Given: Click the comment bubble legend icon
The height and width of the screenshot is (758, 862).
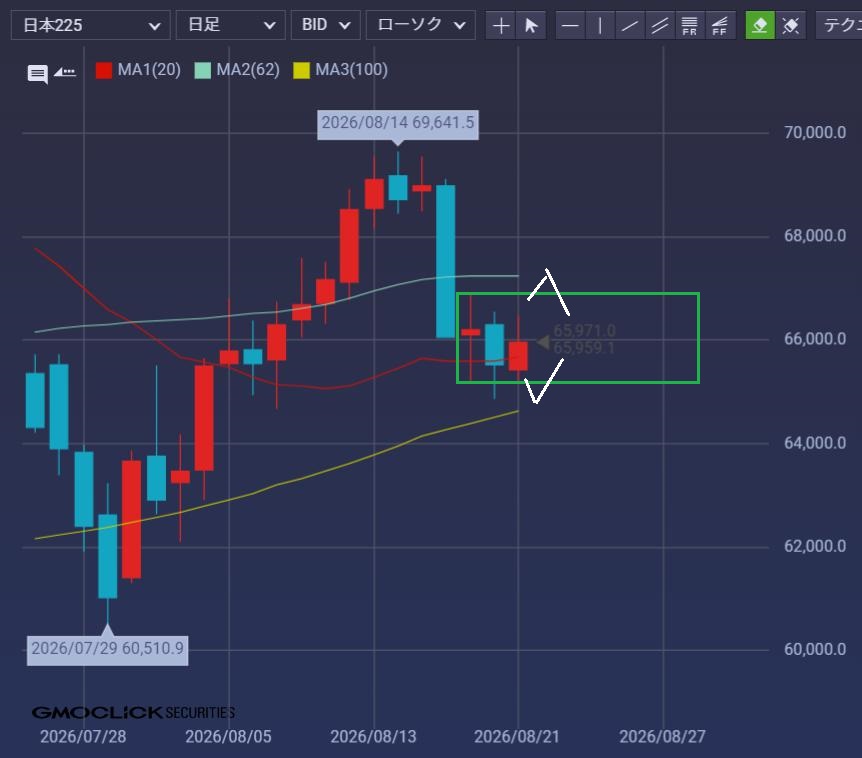Looking at the screenshot, I should pos(37,73).
